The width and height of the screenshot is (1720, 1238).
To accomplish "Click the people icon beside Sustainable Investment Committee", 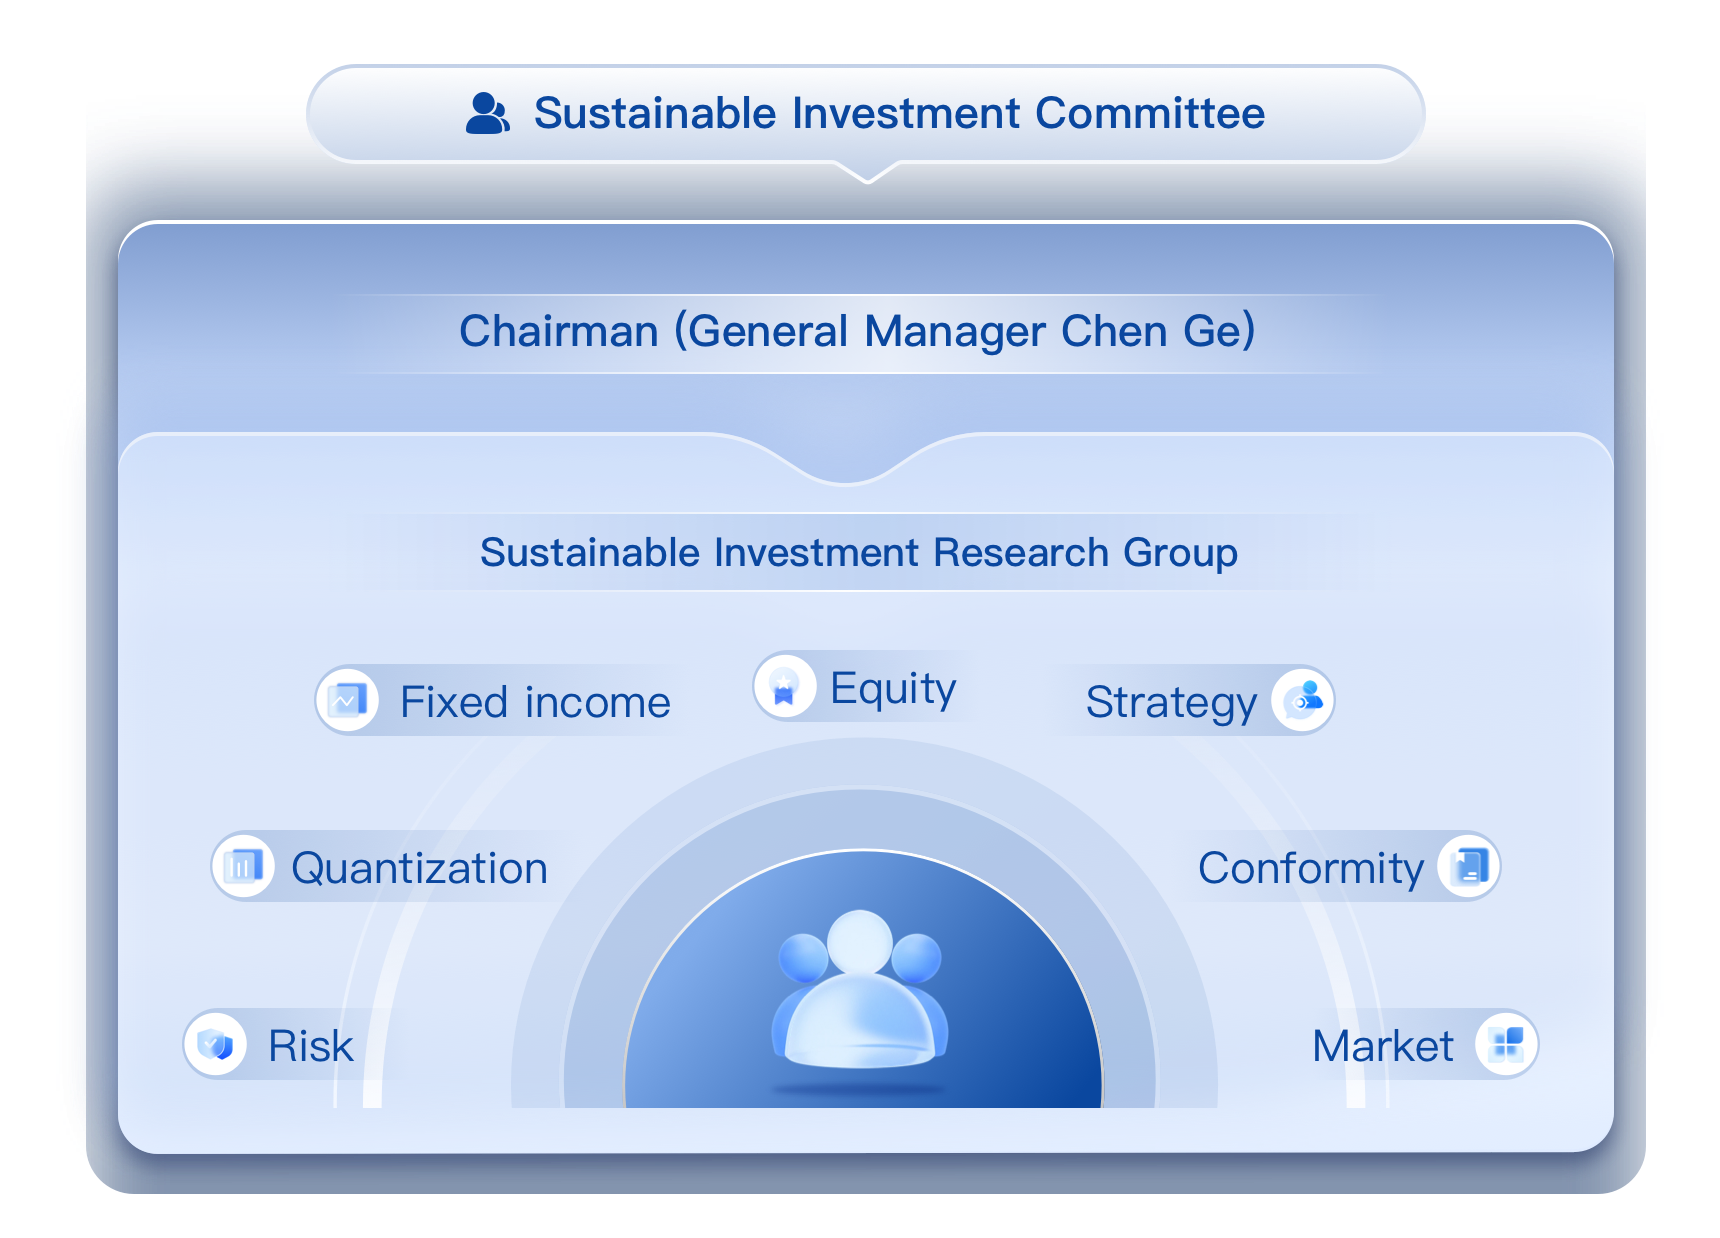I will 488,113.
